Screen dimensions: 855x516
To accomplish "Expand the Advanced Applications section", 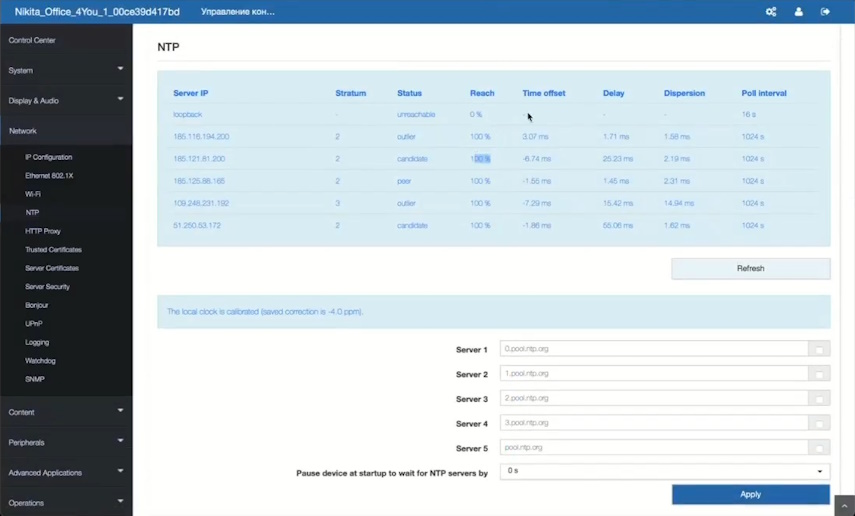I will click(x=66, y=472).
